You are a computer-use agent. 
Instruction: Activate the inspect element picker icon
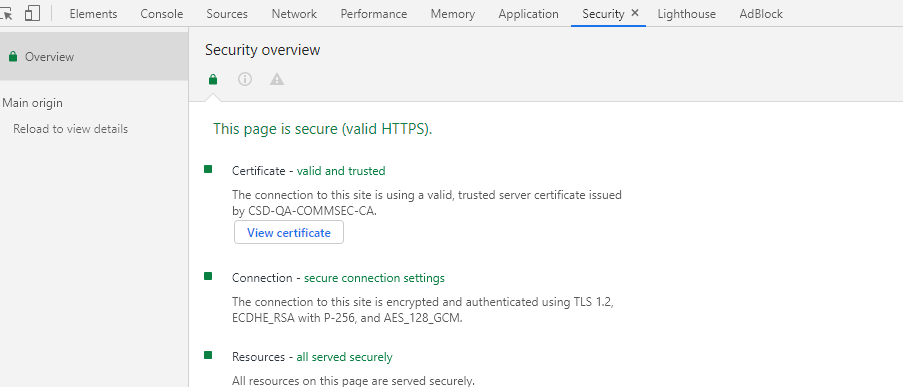pos(6,13)
